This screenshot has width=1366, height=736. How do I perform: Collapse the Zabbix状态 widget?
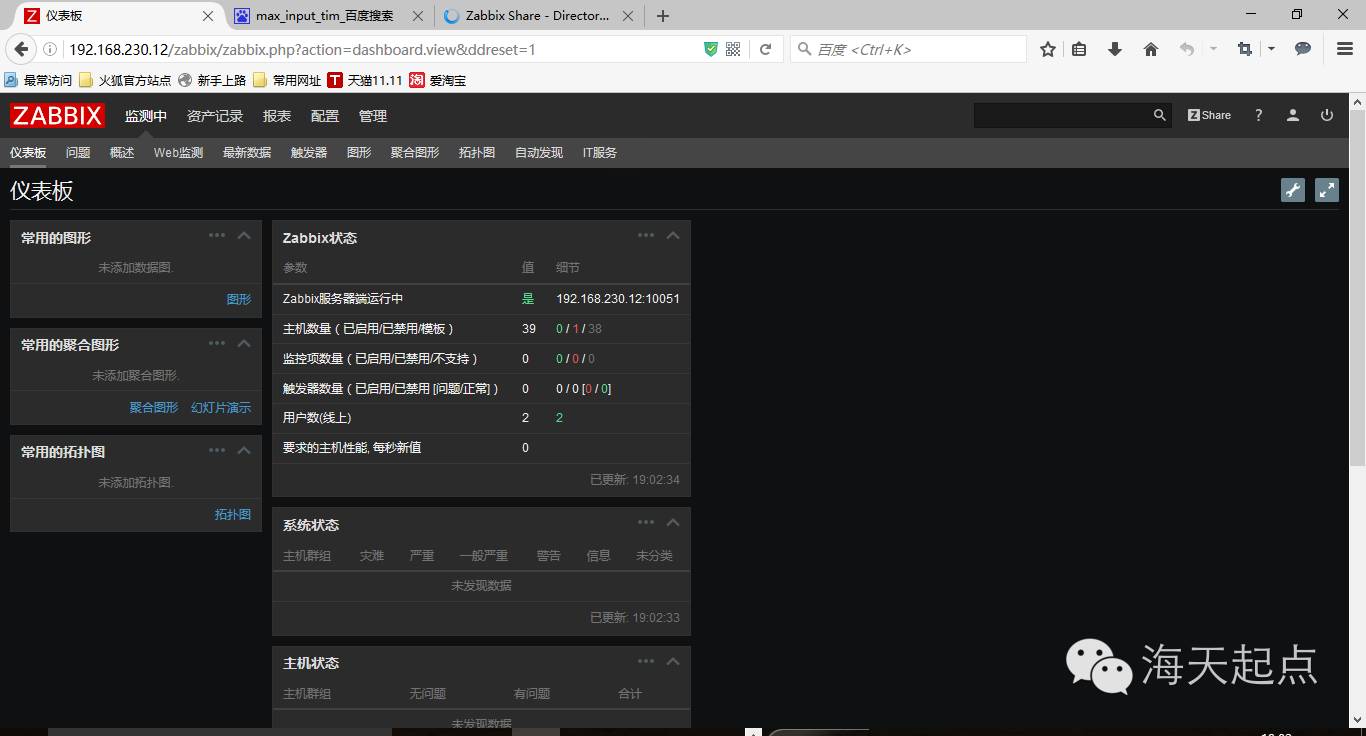click(673, 235)
